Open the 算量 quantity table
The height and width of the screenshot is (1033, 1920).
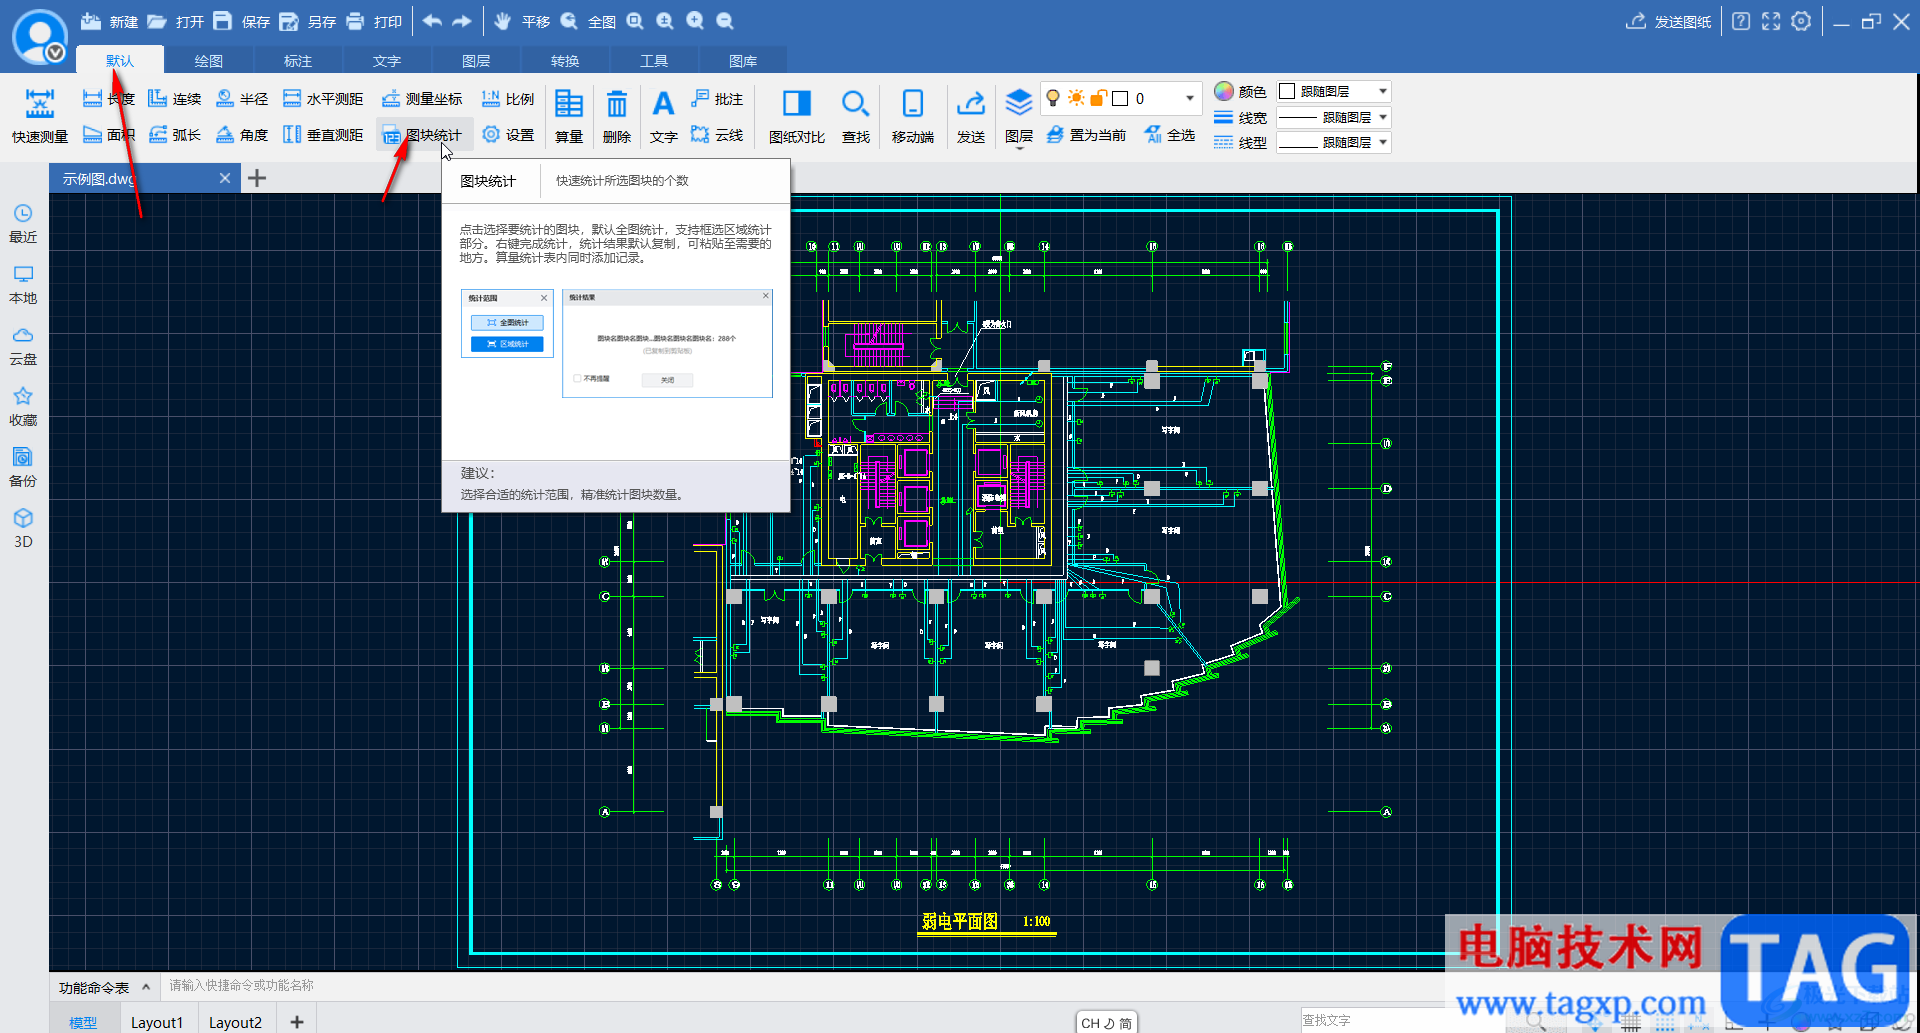tap(569, 116)
